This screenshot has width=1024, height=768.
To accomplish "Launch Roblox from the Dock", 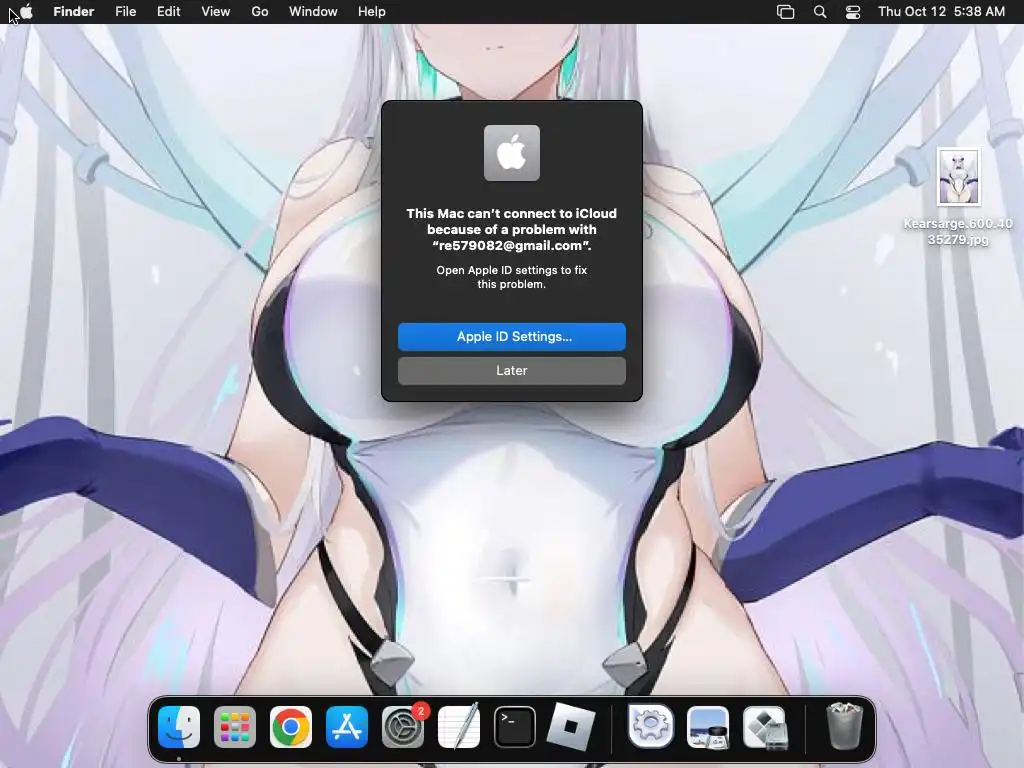I will (571, 727).
